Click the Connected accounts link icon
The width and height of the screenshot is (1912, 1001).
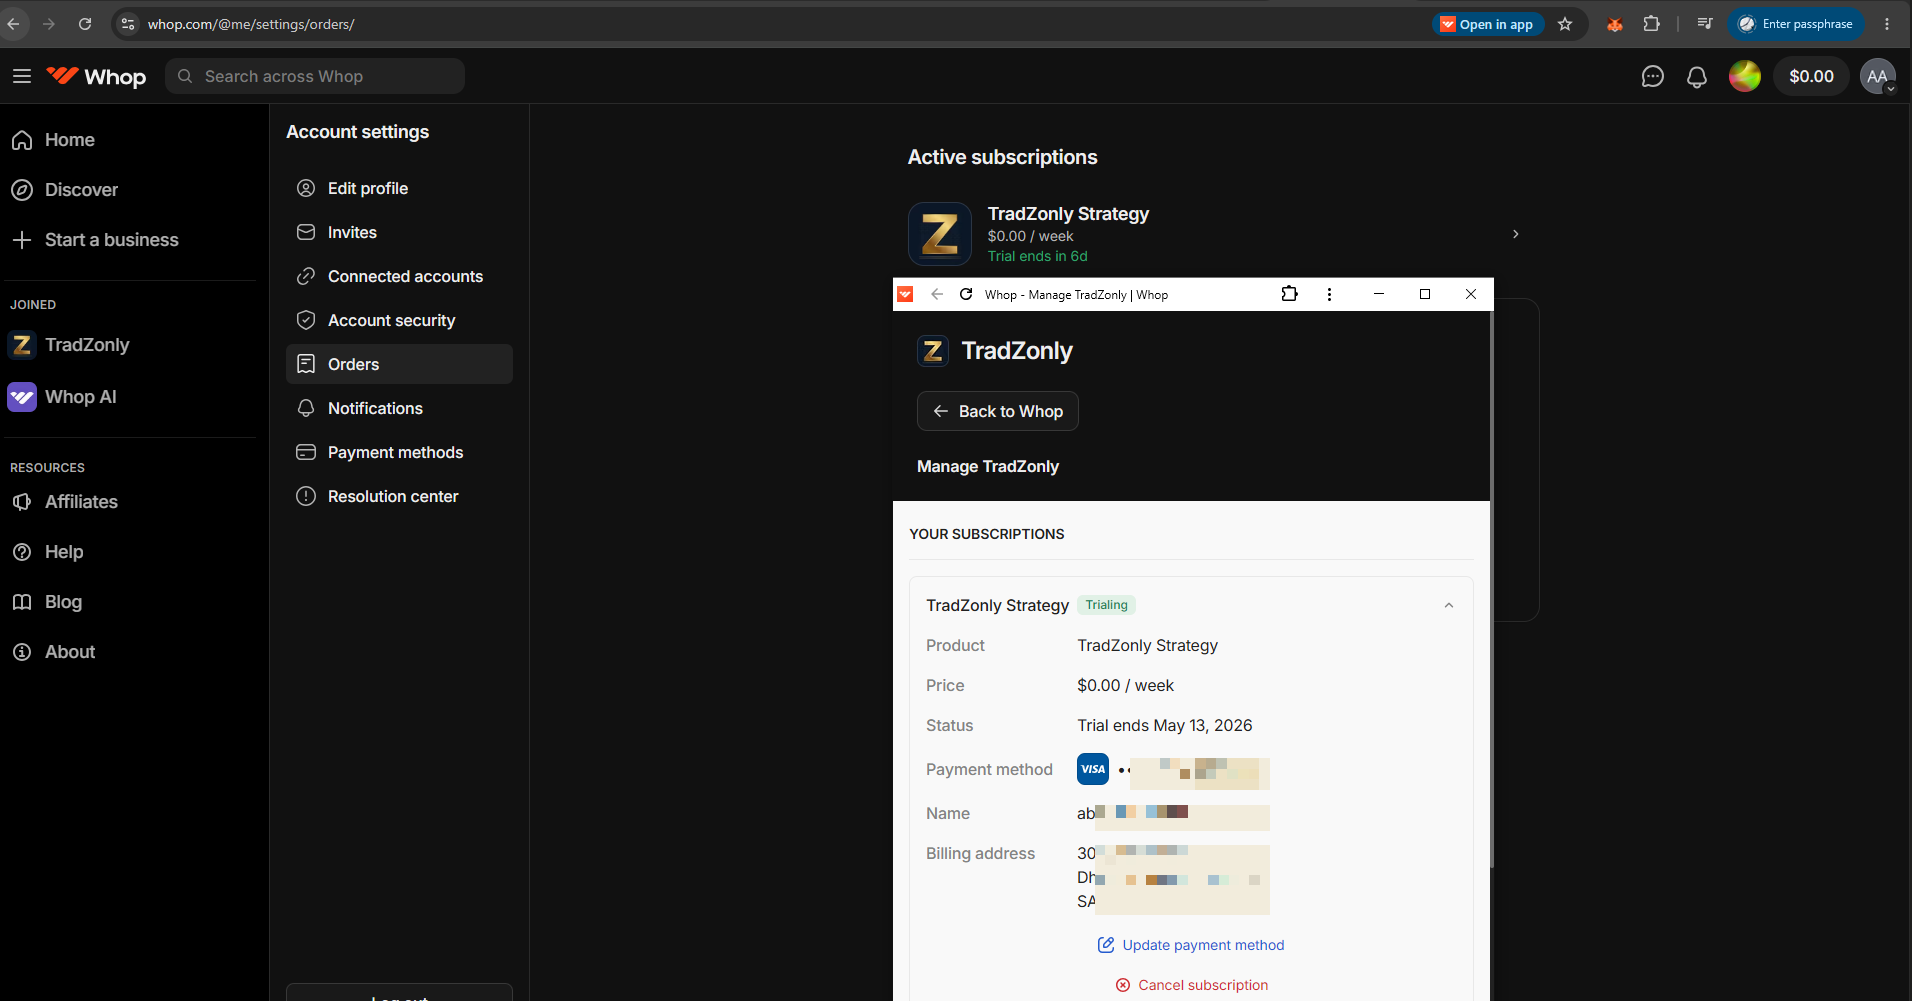point(306,276)
